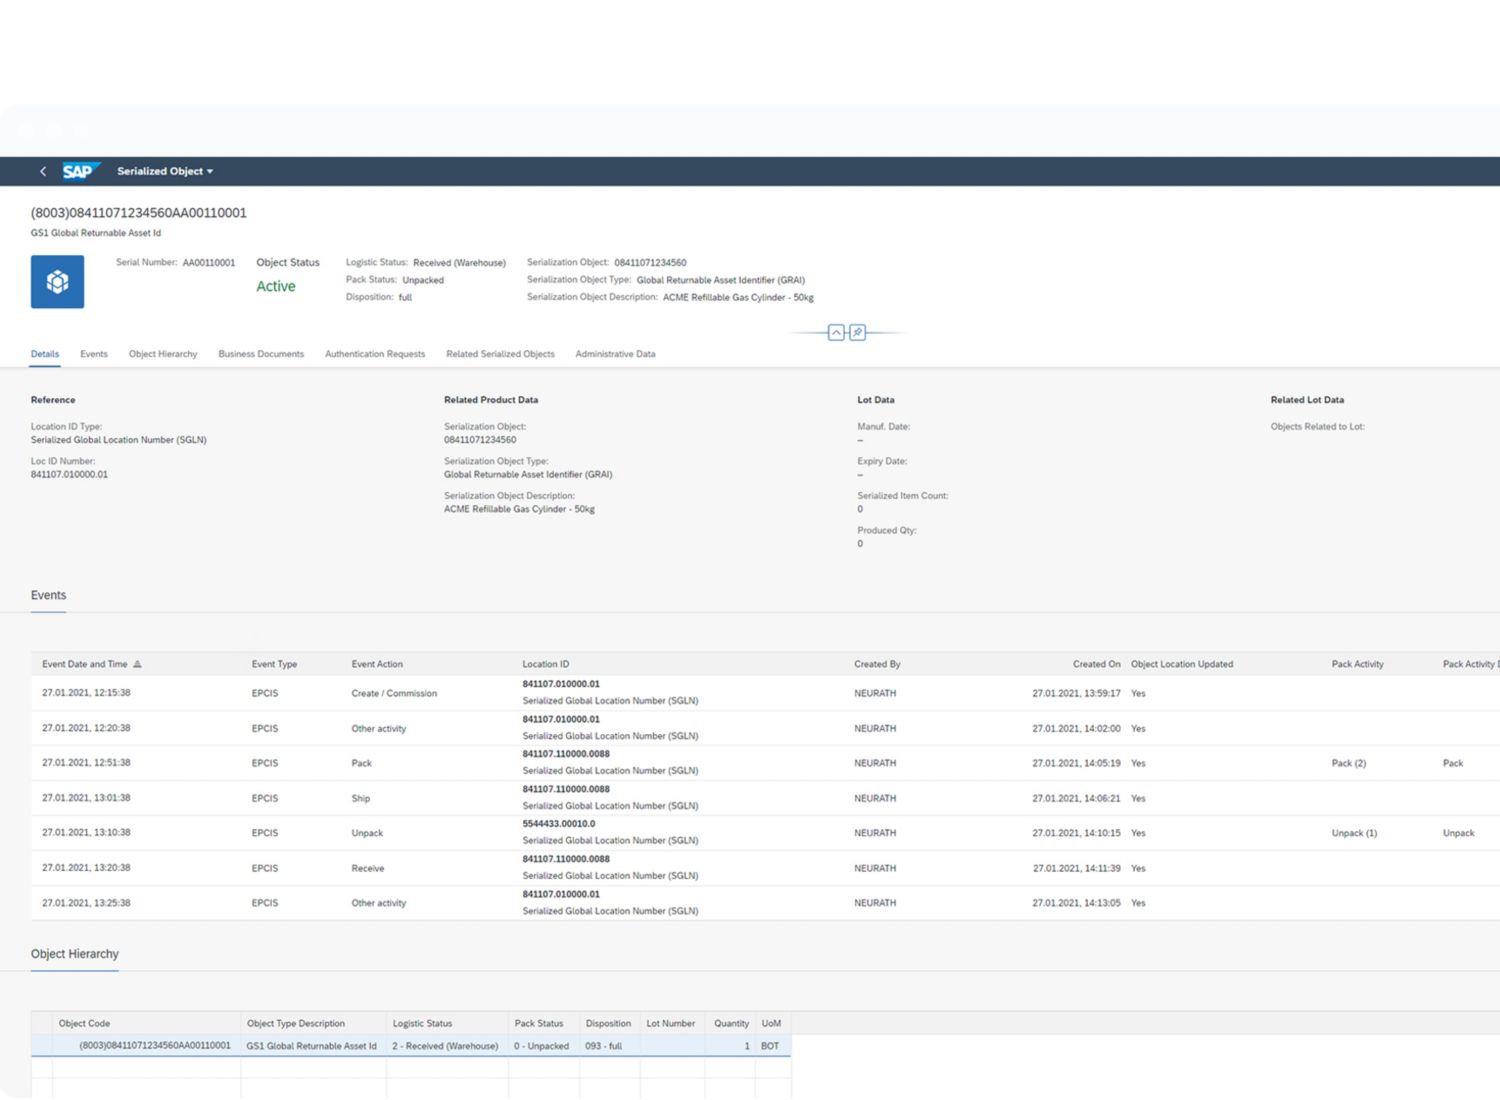The width and height of the screenshot is (1500, 1100).
Task: Collapse the header with the up-arrow button
Action: point(836,332)
